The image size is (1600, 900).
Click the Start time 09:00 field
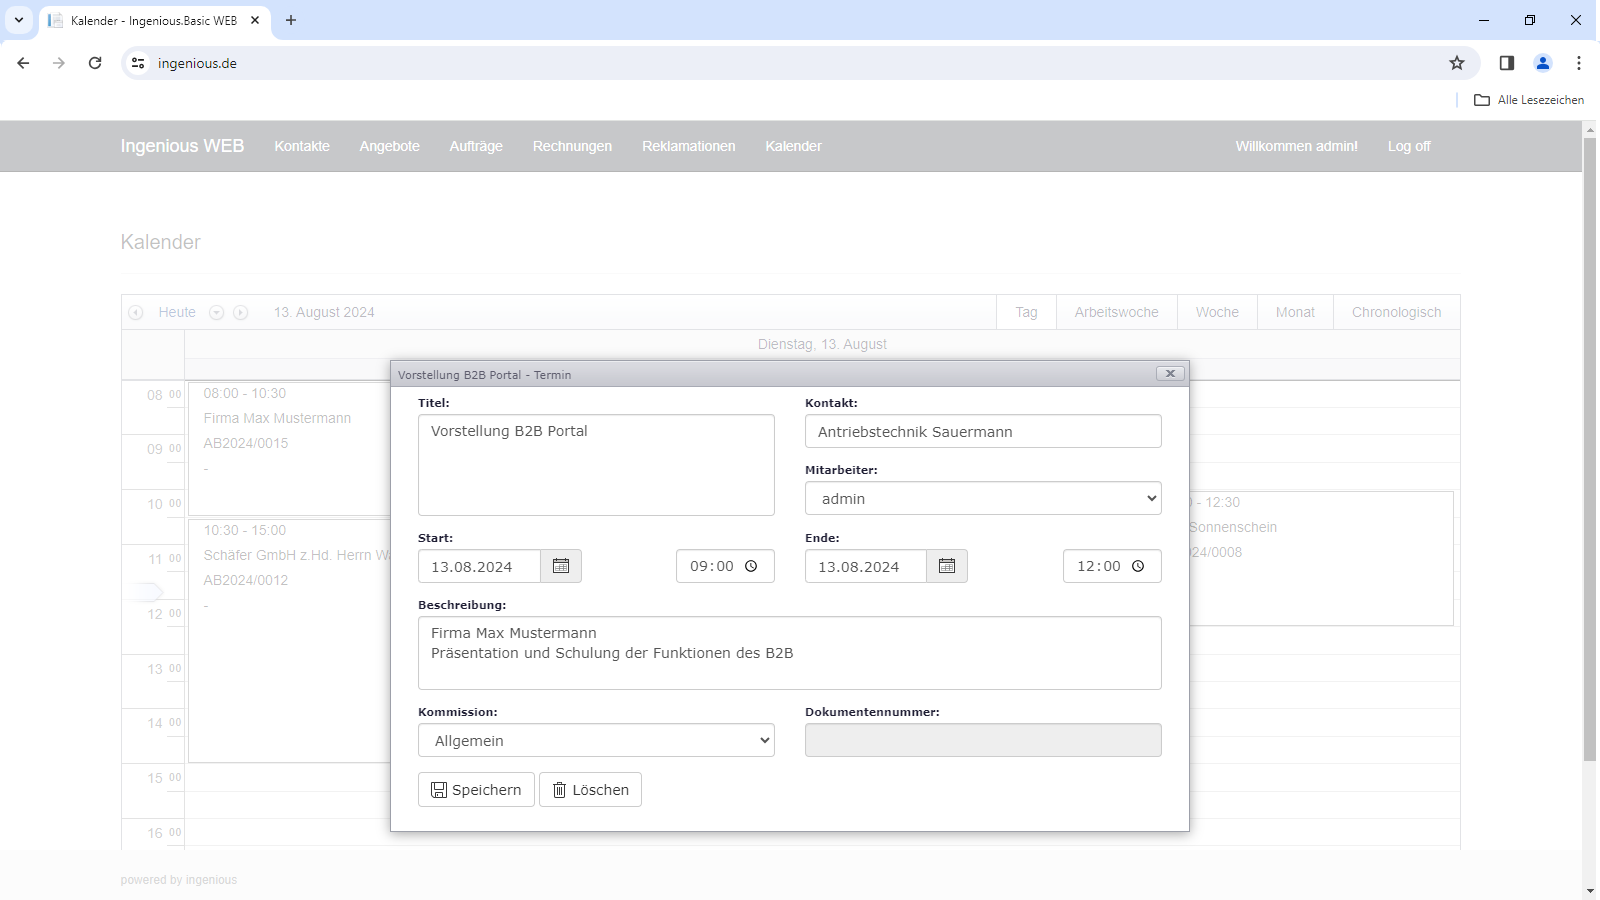click(x=725, y=566)
